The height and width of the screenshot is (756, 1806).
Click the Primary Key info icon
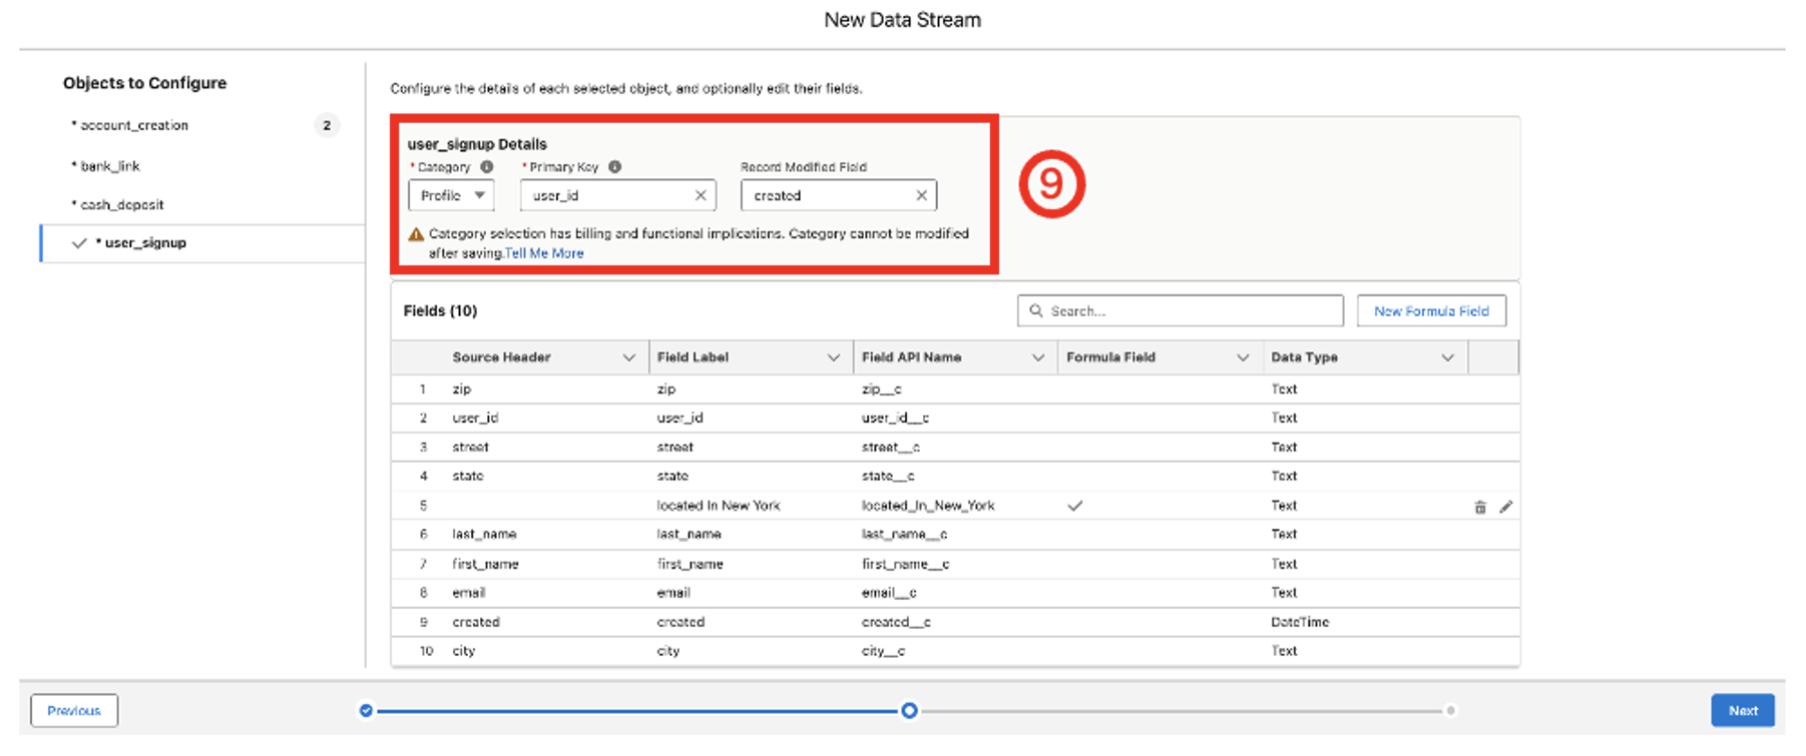tap(615, 167)
